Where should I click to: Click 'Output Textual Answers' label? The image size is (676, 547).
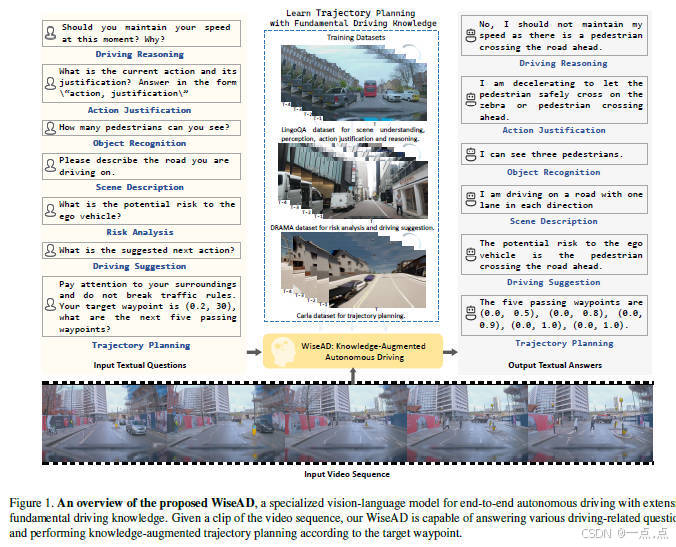(555, 365)
